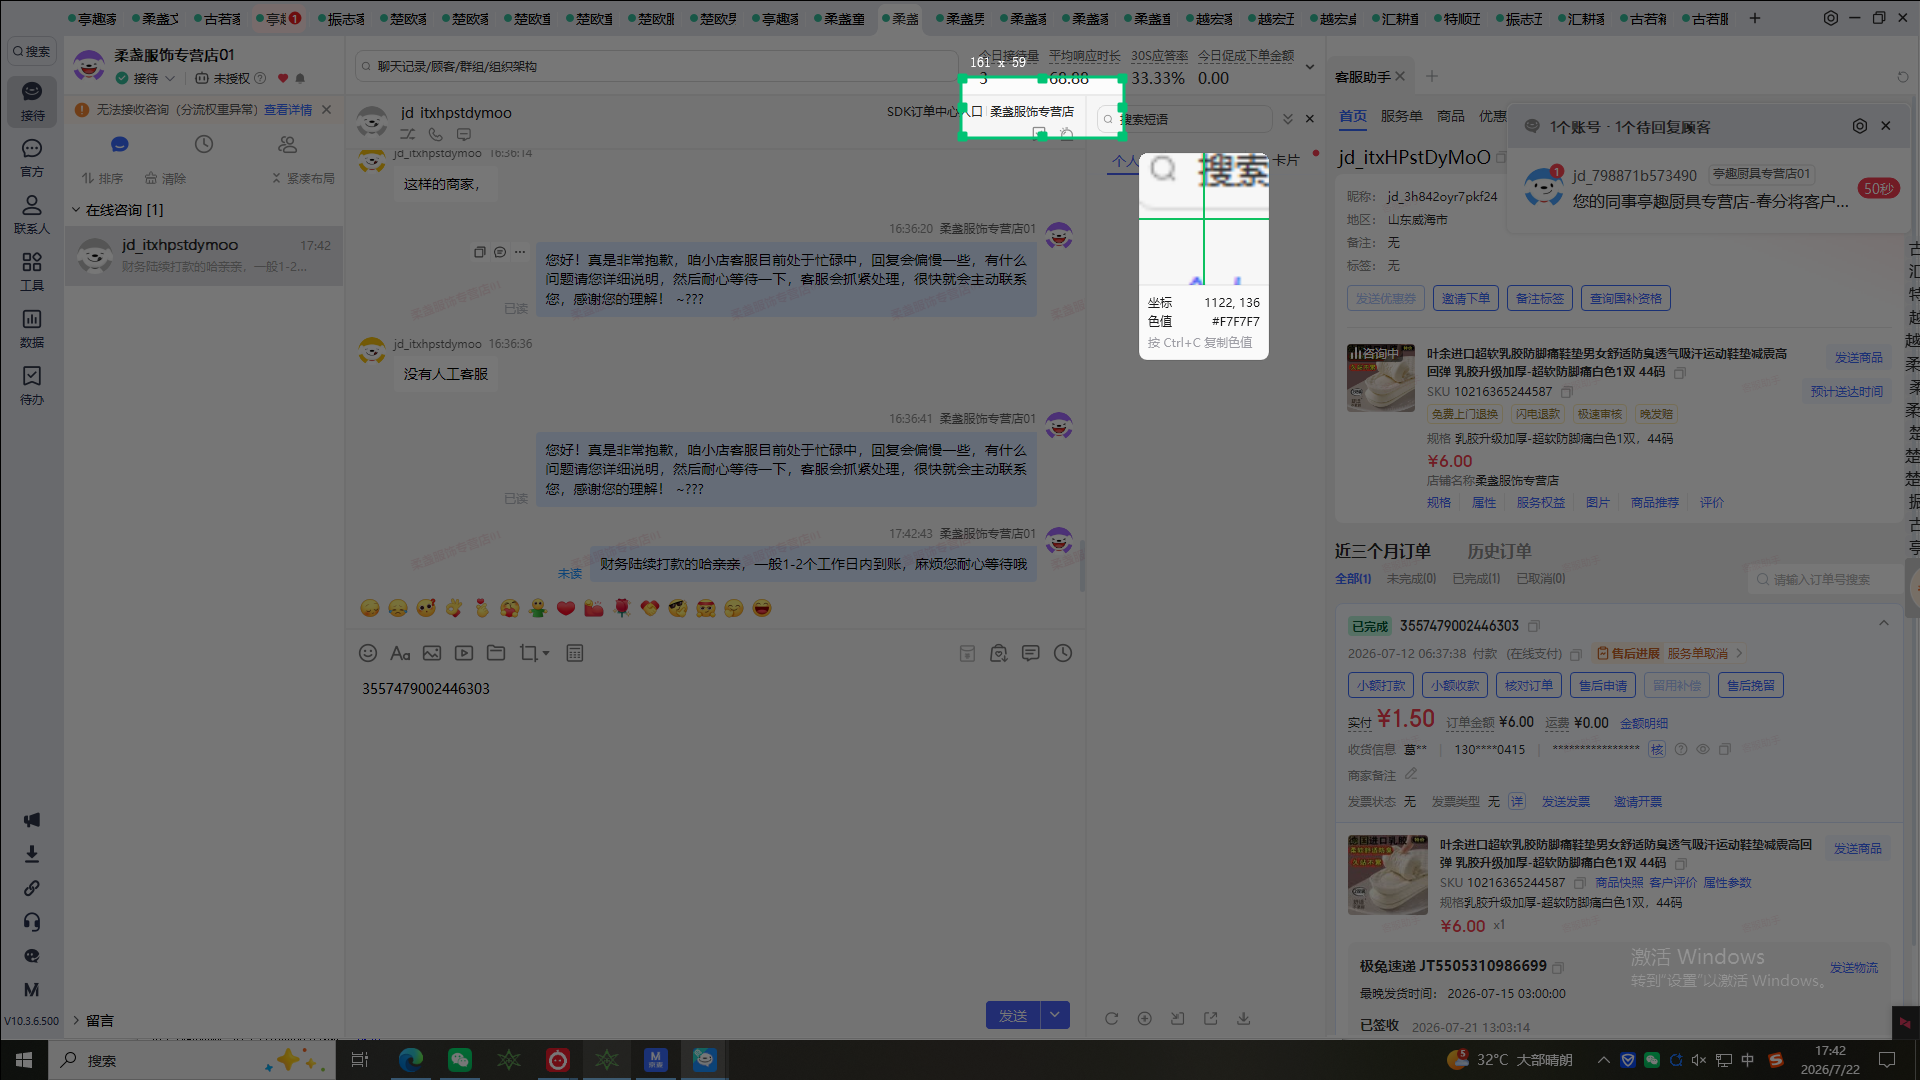This screenshot has width=1920, height=1080.
Task: Toggle the 紧凑布局 compact layout option
Action: [x=303, y=178]
